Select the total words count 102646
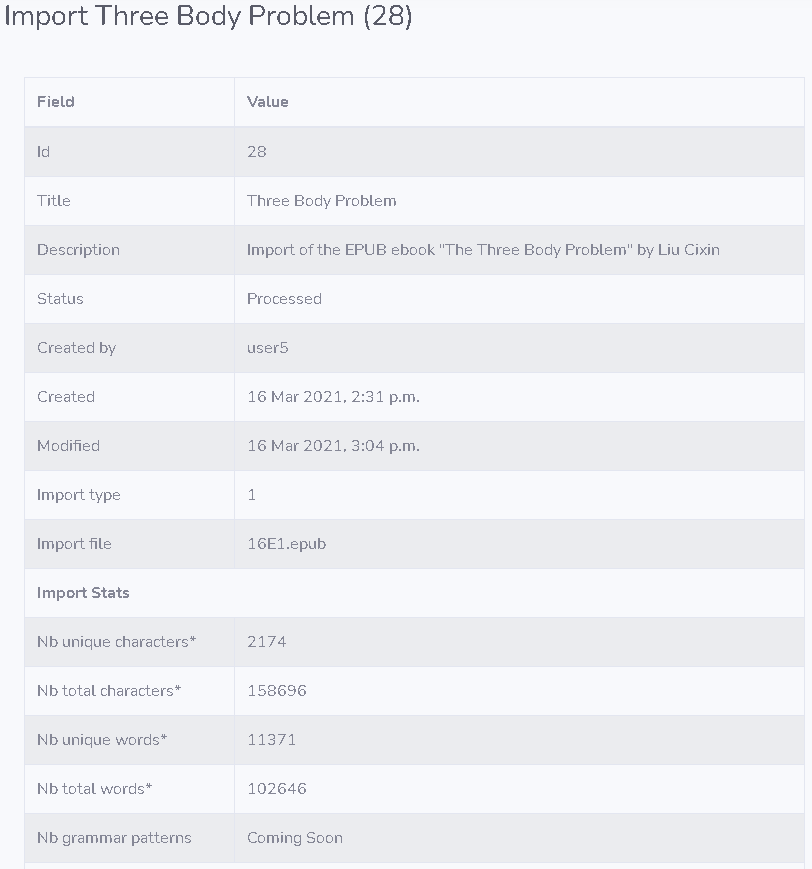The width and height of the screenshot is (812, 869). pos(277,789)
